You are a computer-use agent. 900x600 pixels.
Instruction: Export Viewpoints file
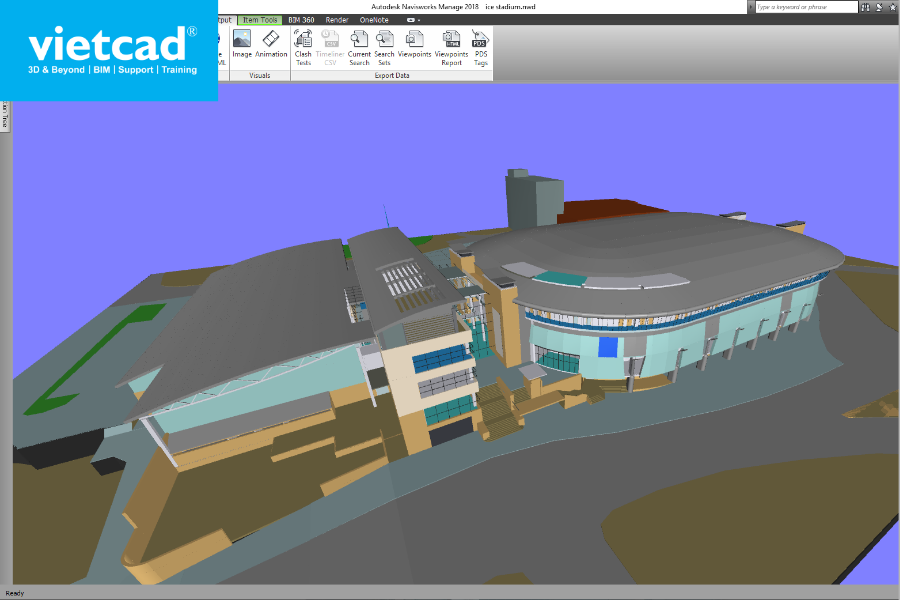click(414, 44)
